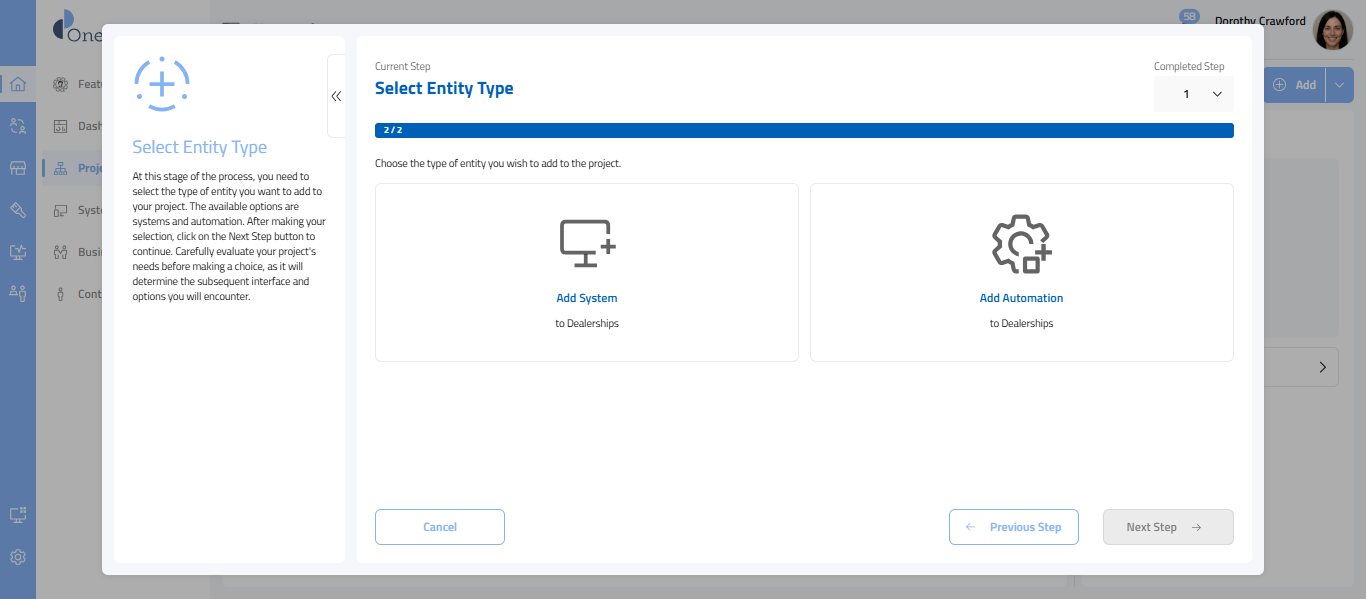Click the monitor chart icon in left rail
1366x599 pixels.
[17, 252]
